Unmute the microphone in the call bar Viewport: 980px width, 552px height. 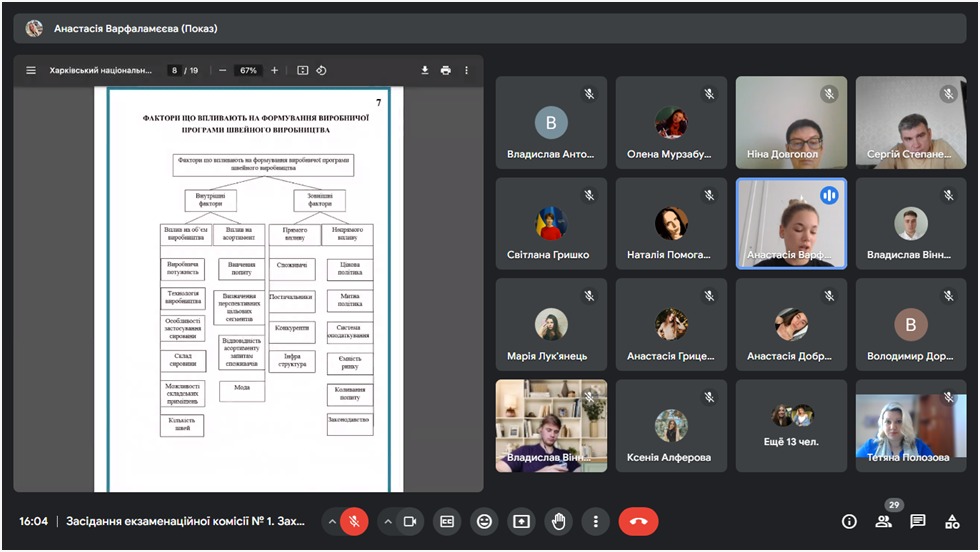[354, 521]
